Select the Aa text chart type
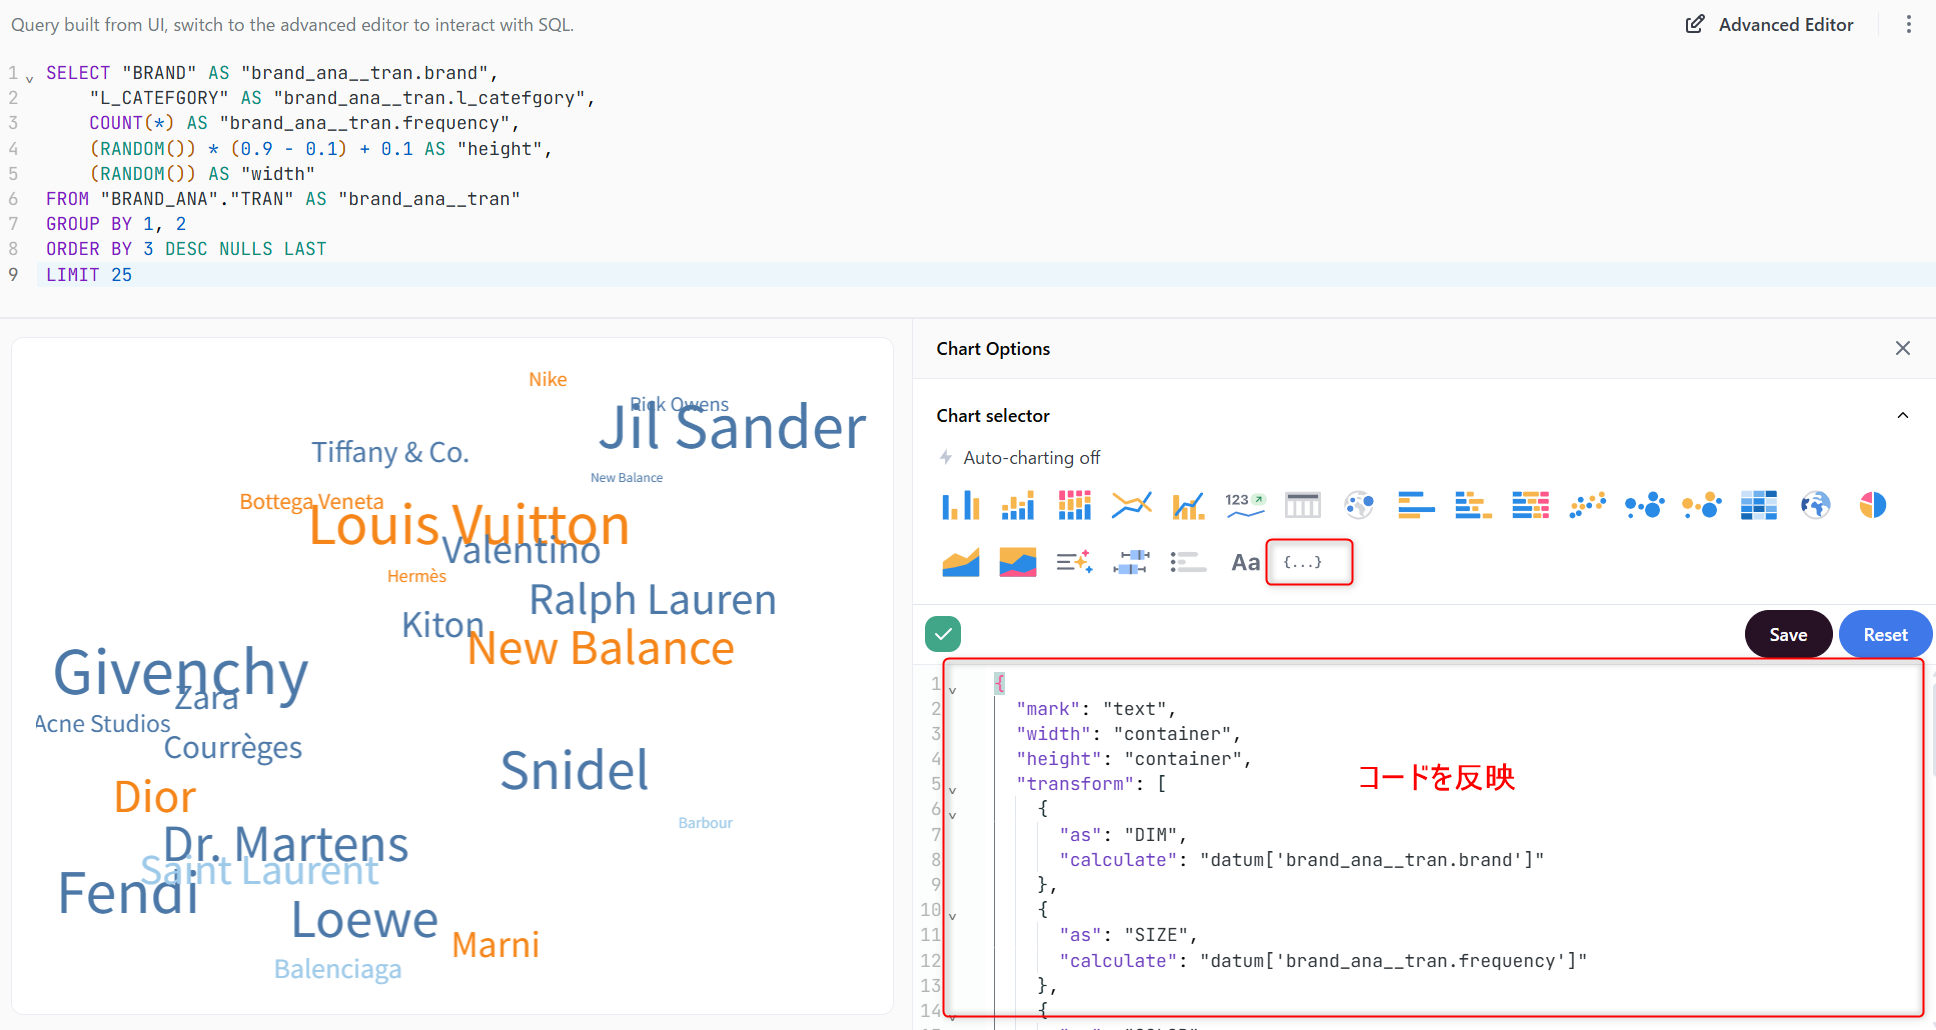Screen dimensions: 1936x1030 coord(1246,563)
